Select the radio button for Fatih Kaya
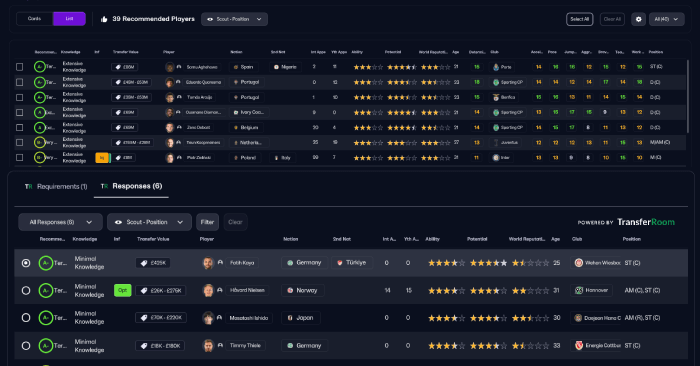Image resolution: width=700 pixels, height=366 pixels. pos(26,263)
